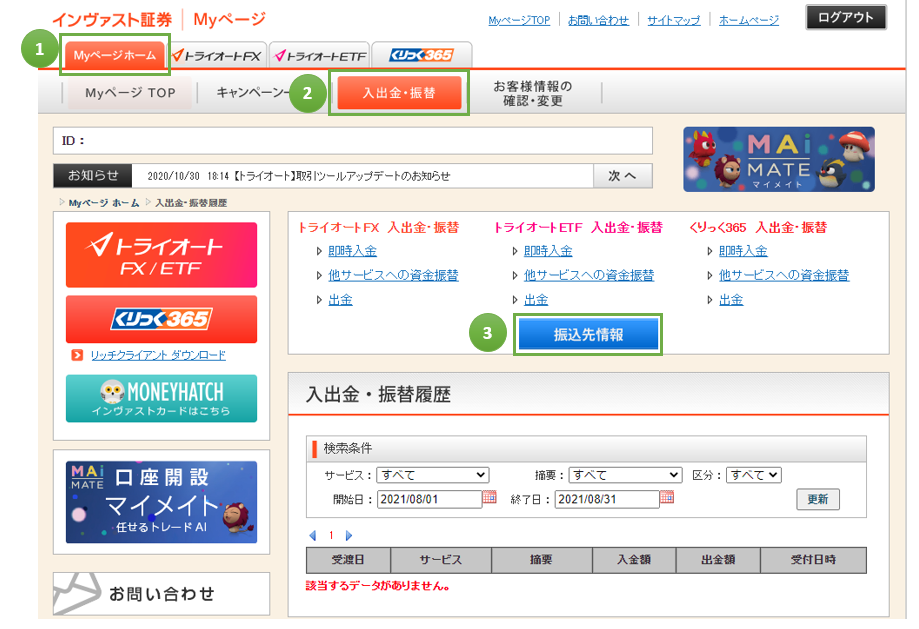Open the MONEYHATCH インヴァストカード banner
The width and height of the screenshot is (919, 629).
point(161,398)
